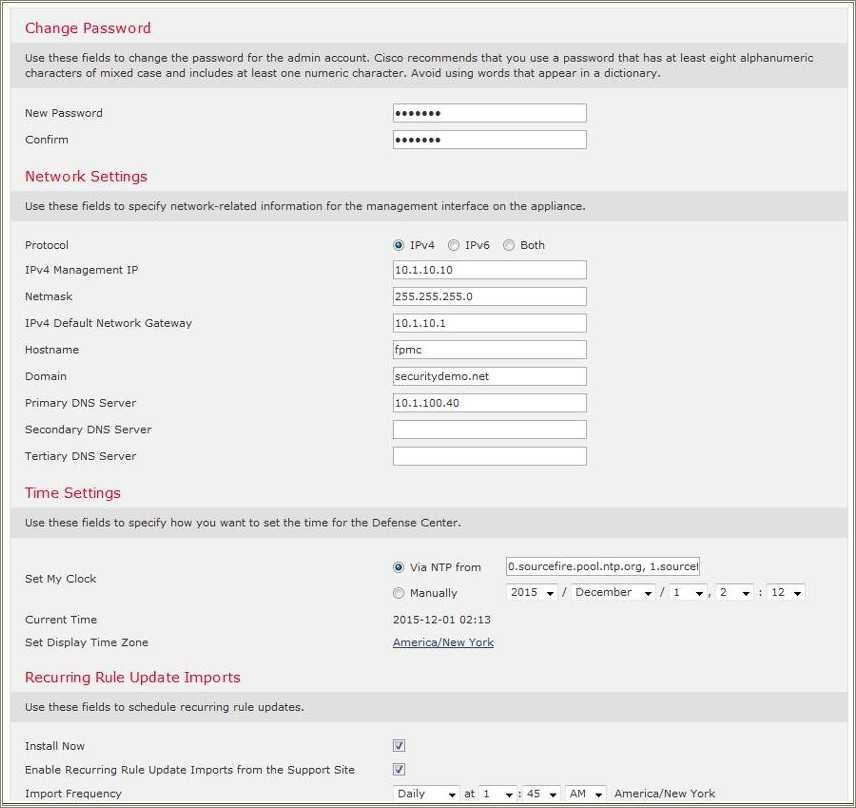Click the Netmask field
Image resolution: width=856 pixels, height=808 pixels.
[x=489, y=296]
